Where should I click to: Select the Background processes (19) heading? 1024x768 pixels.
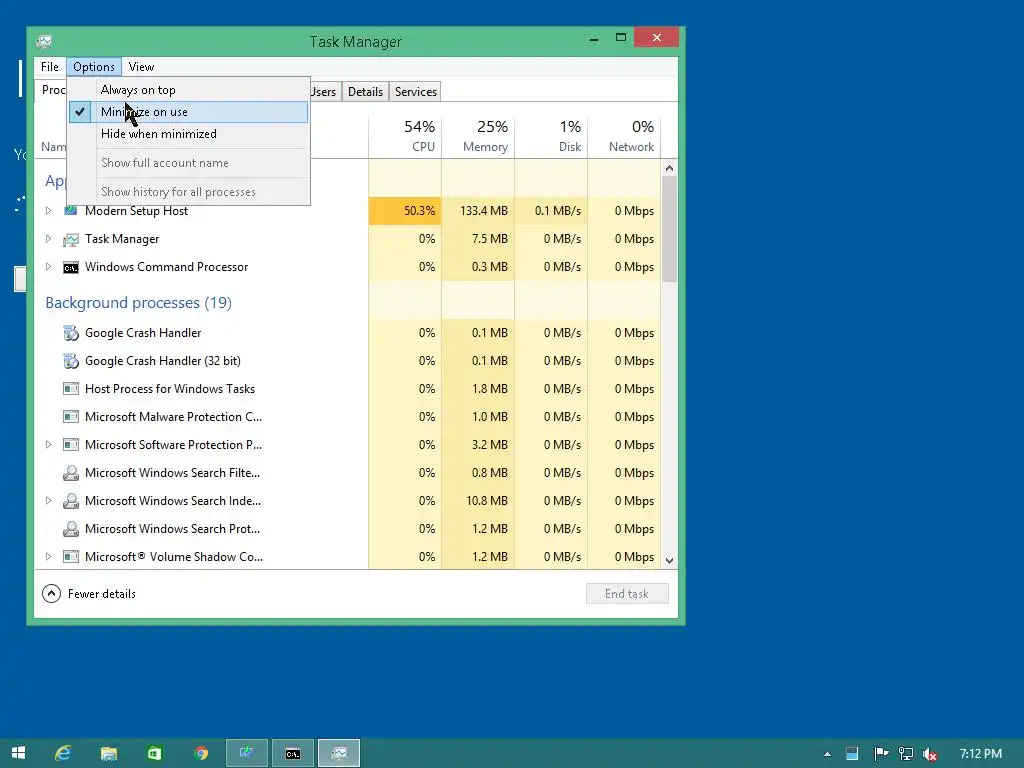tap(138, 303)
